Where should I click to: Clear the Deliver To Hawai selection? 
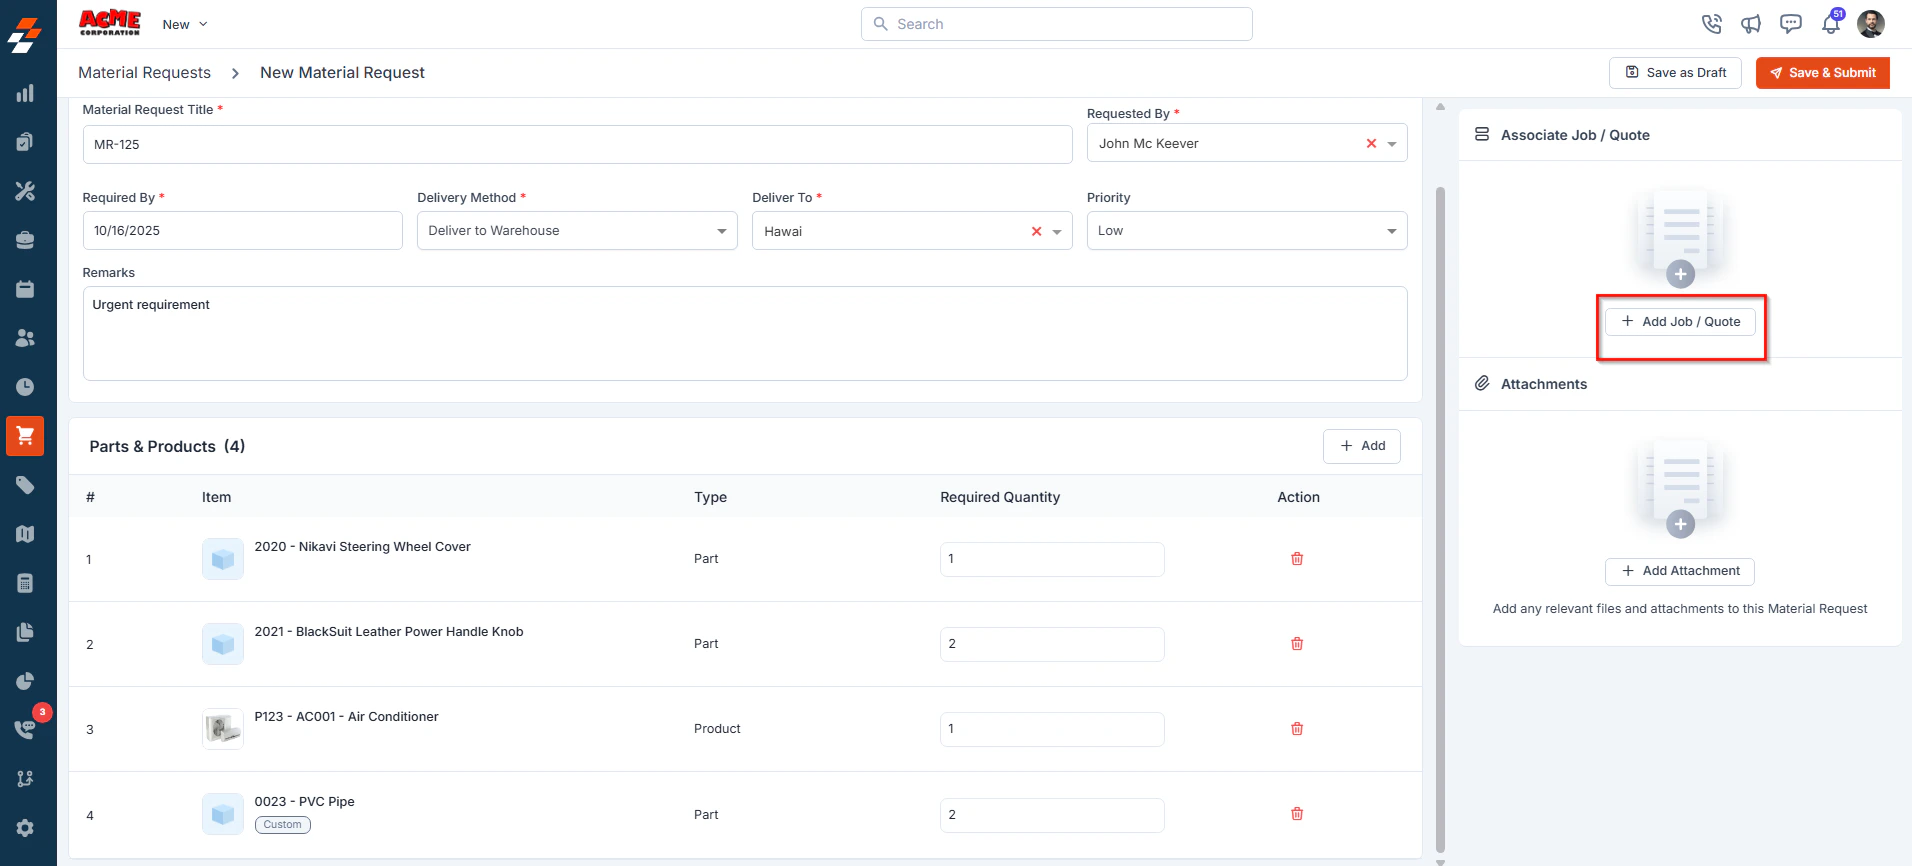pyautogui.click(x=1036, y=231)
